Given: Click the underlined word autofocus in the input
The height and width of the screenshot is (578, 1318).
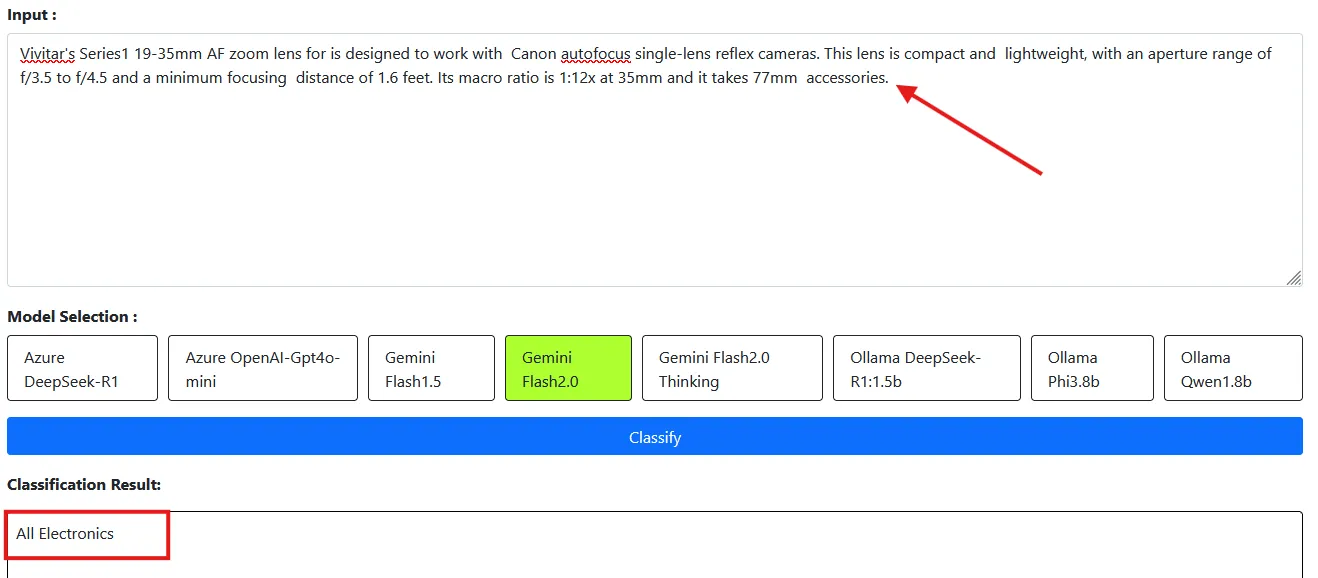Looking at the screenshot, I should pyautogui.click(x=595, y=54).
